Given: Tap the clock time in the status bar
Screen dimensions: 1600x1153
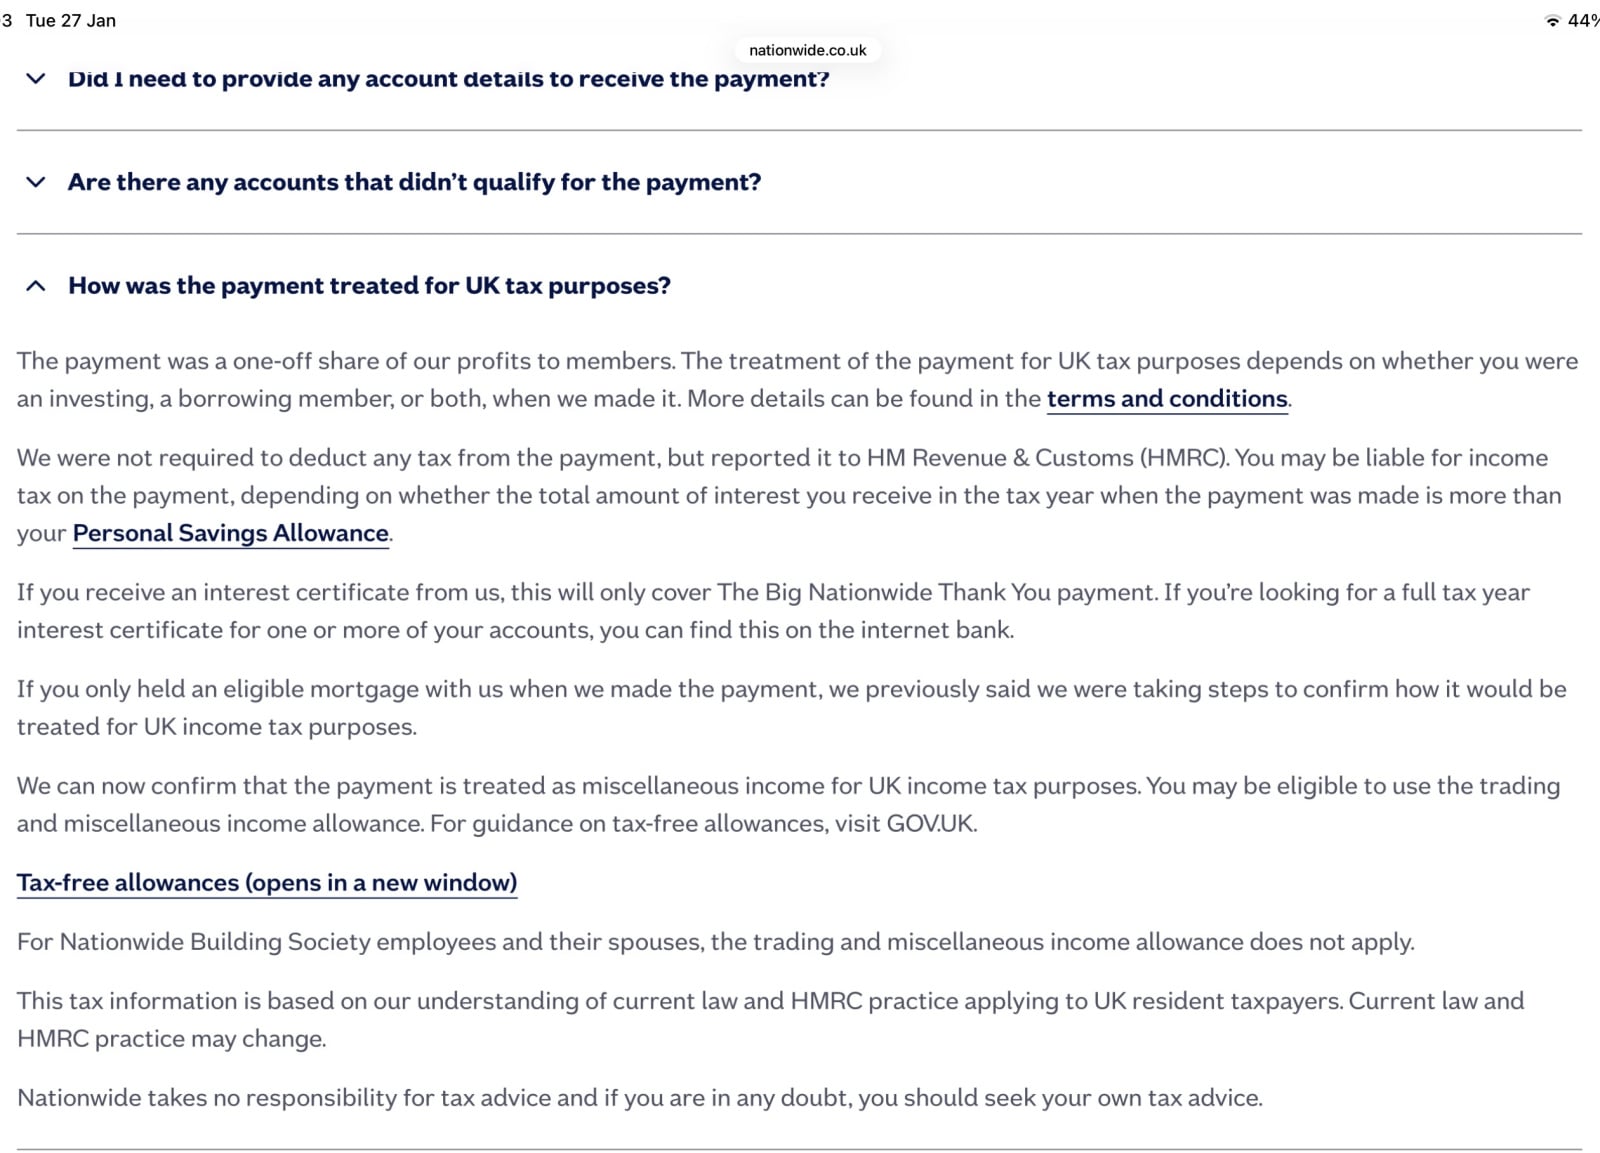Looking at the screenshot, I should (x=7, y=20).
